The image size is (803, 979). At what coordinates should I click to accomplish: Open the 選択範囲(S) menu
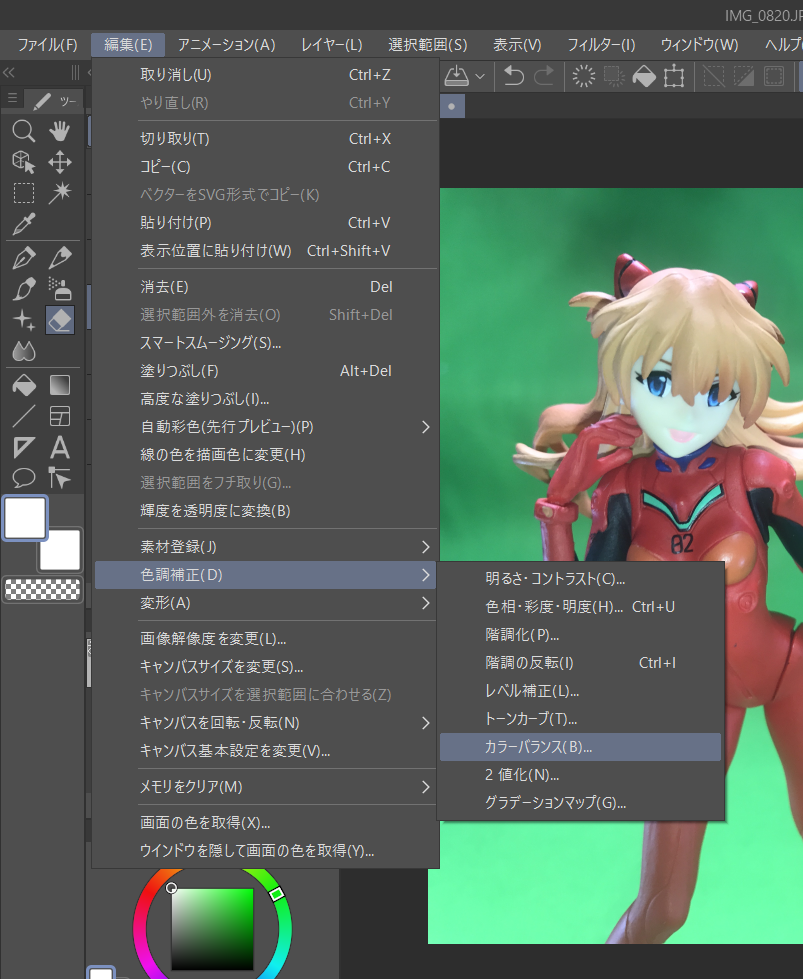pos(428,45)
